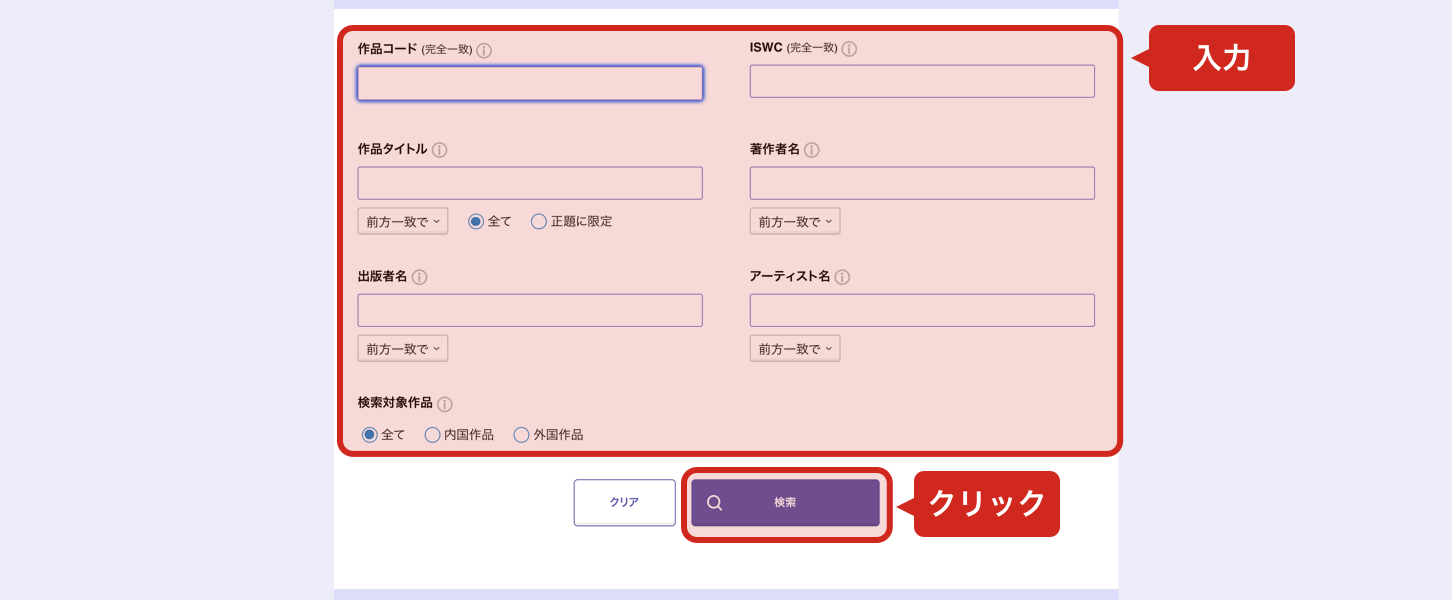Choose 外国作品 radio button
The image size is (1452, 600).
(x=521, y=435)
